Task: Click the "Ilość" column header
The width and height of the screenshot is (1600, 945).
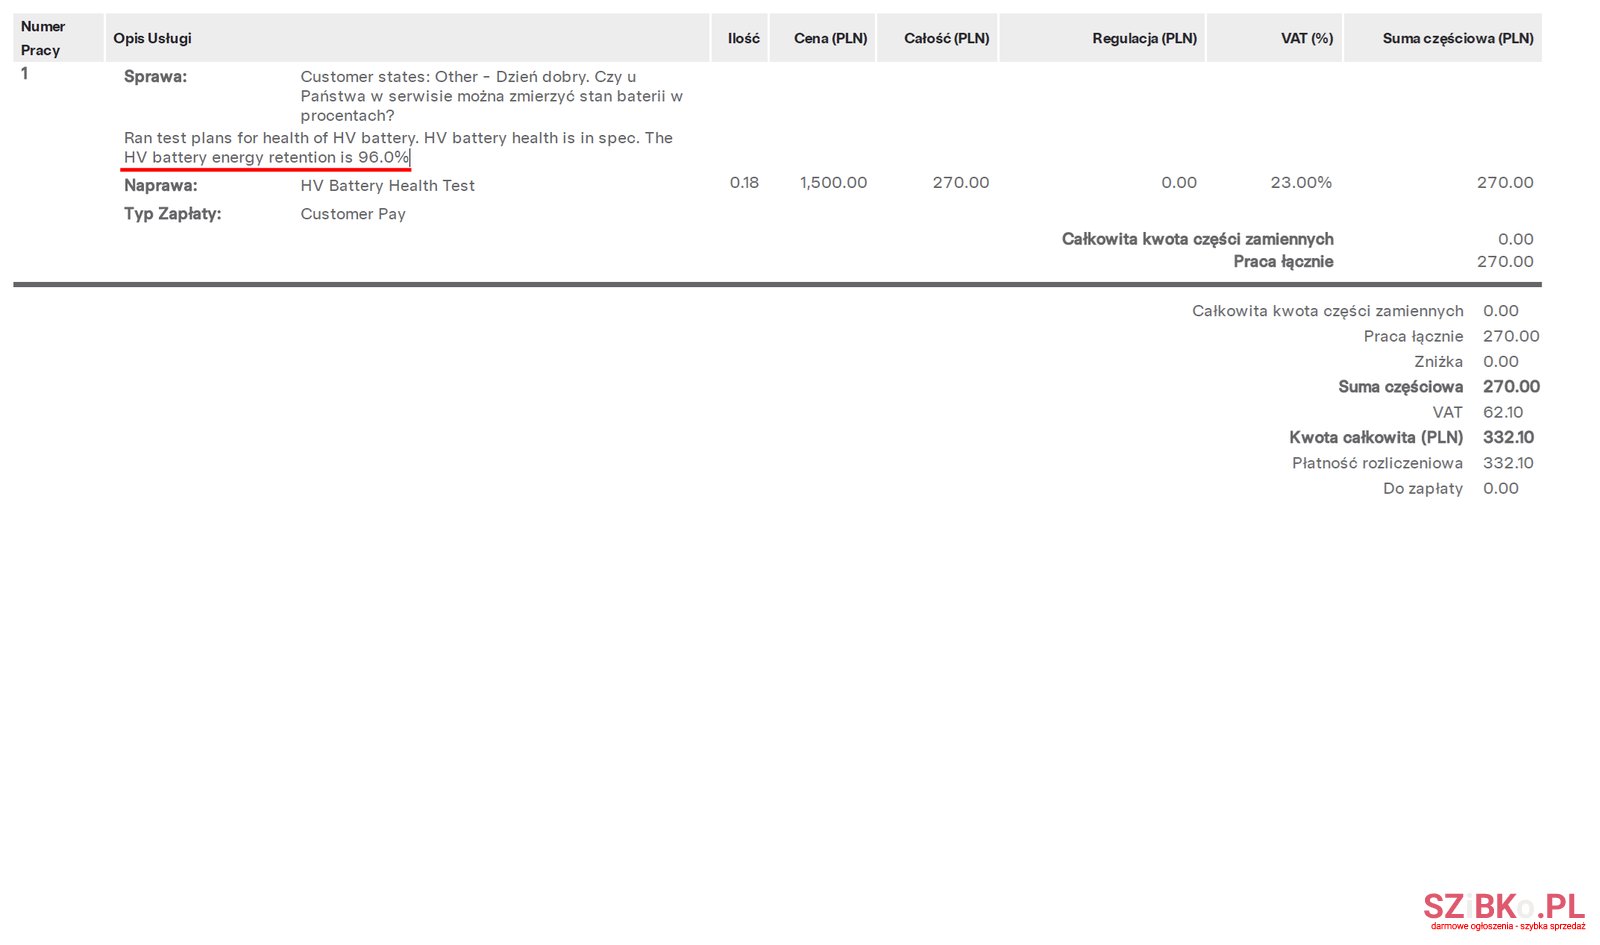Action: [x=743, y=38]
